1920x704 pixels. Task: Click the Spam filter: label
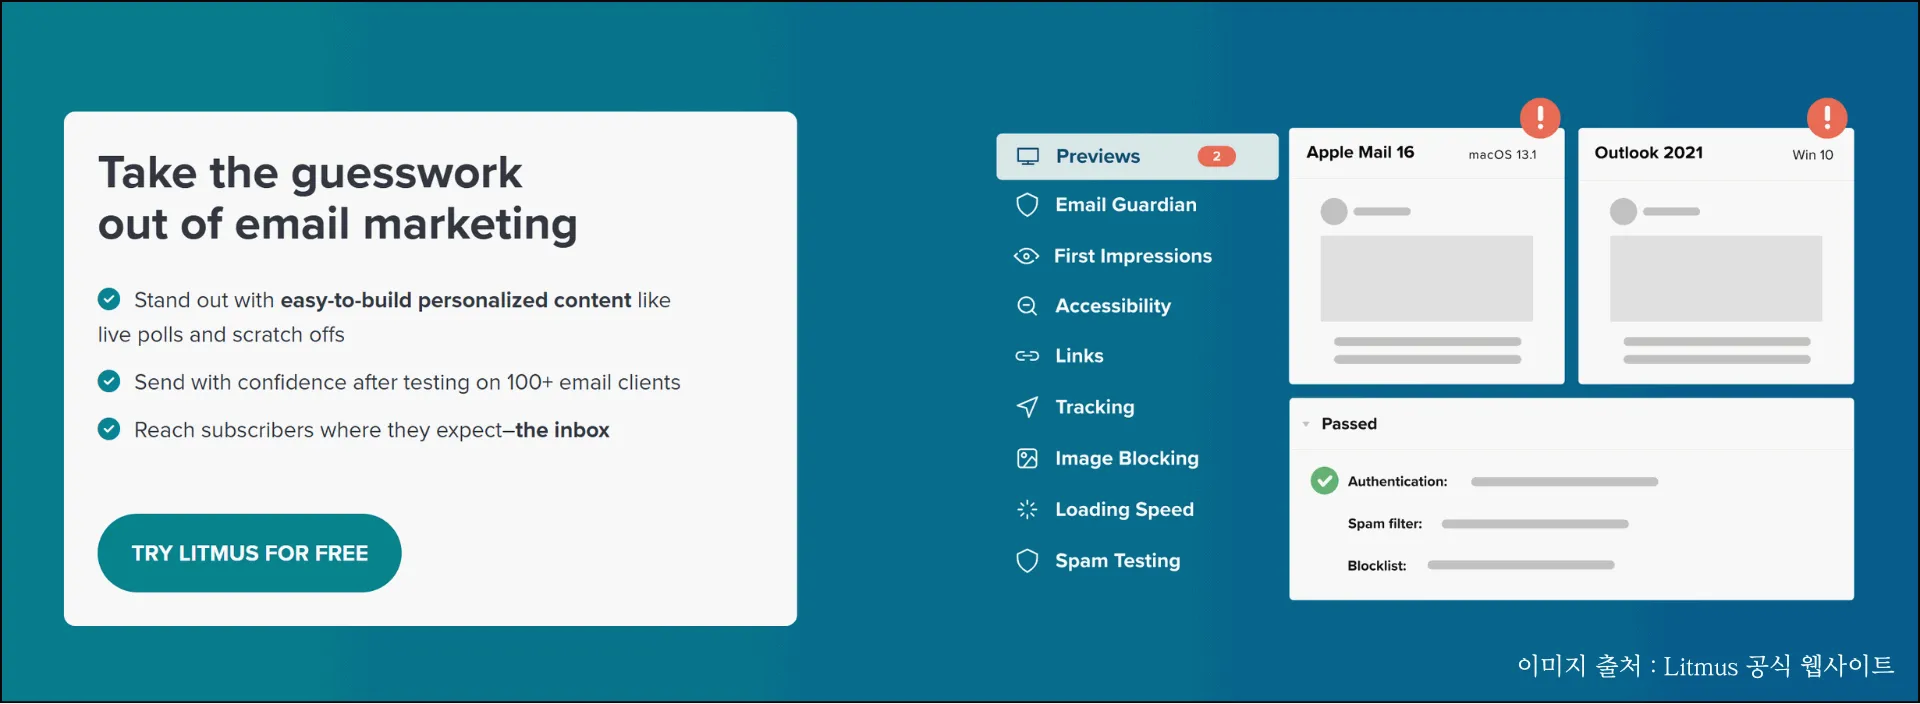pyautogui.click(x=1384, y=524)
